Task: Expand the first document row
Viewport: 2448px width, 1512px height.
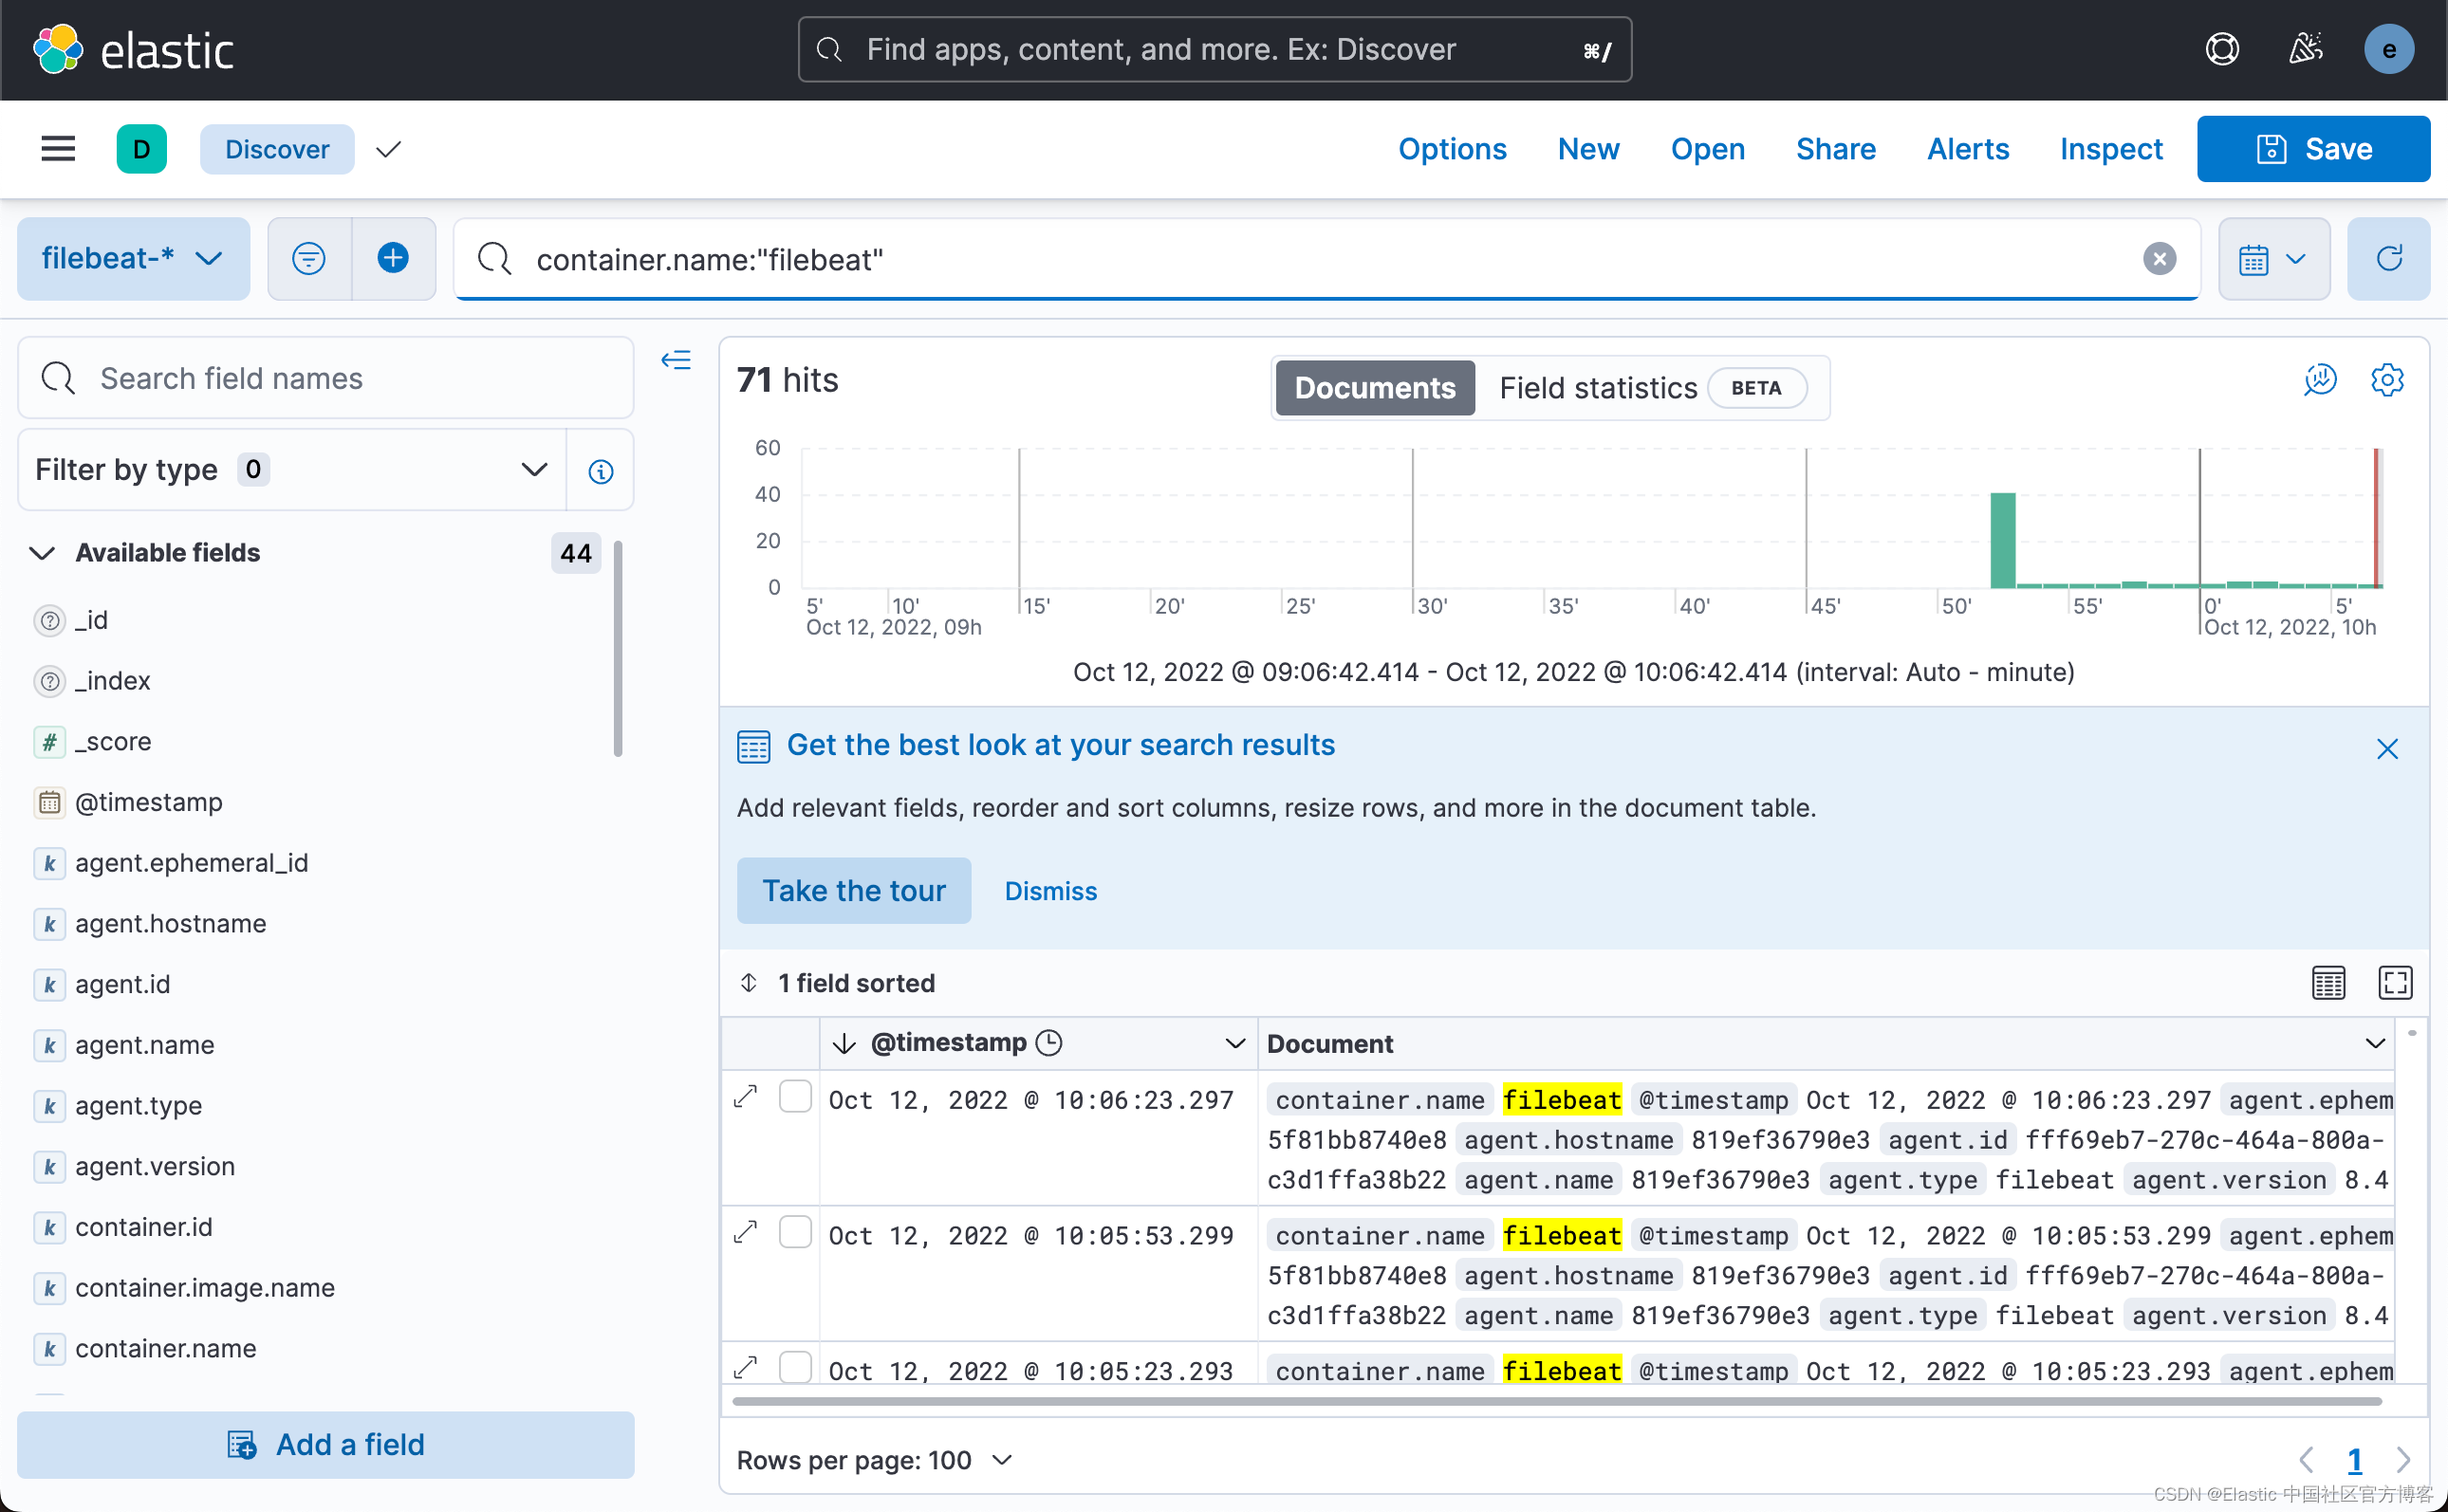Action: point(746,1097)
